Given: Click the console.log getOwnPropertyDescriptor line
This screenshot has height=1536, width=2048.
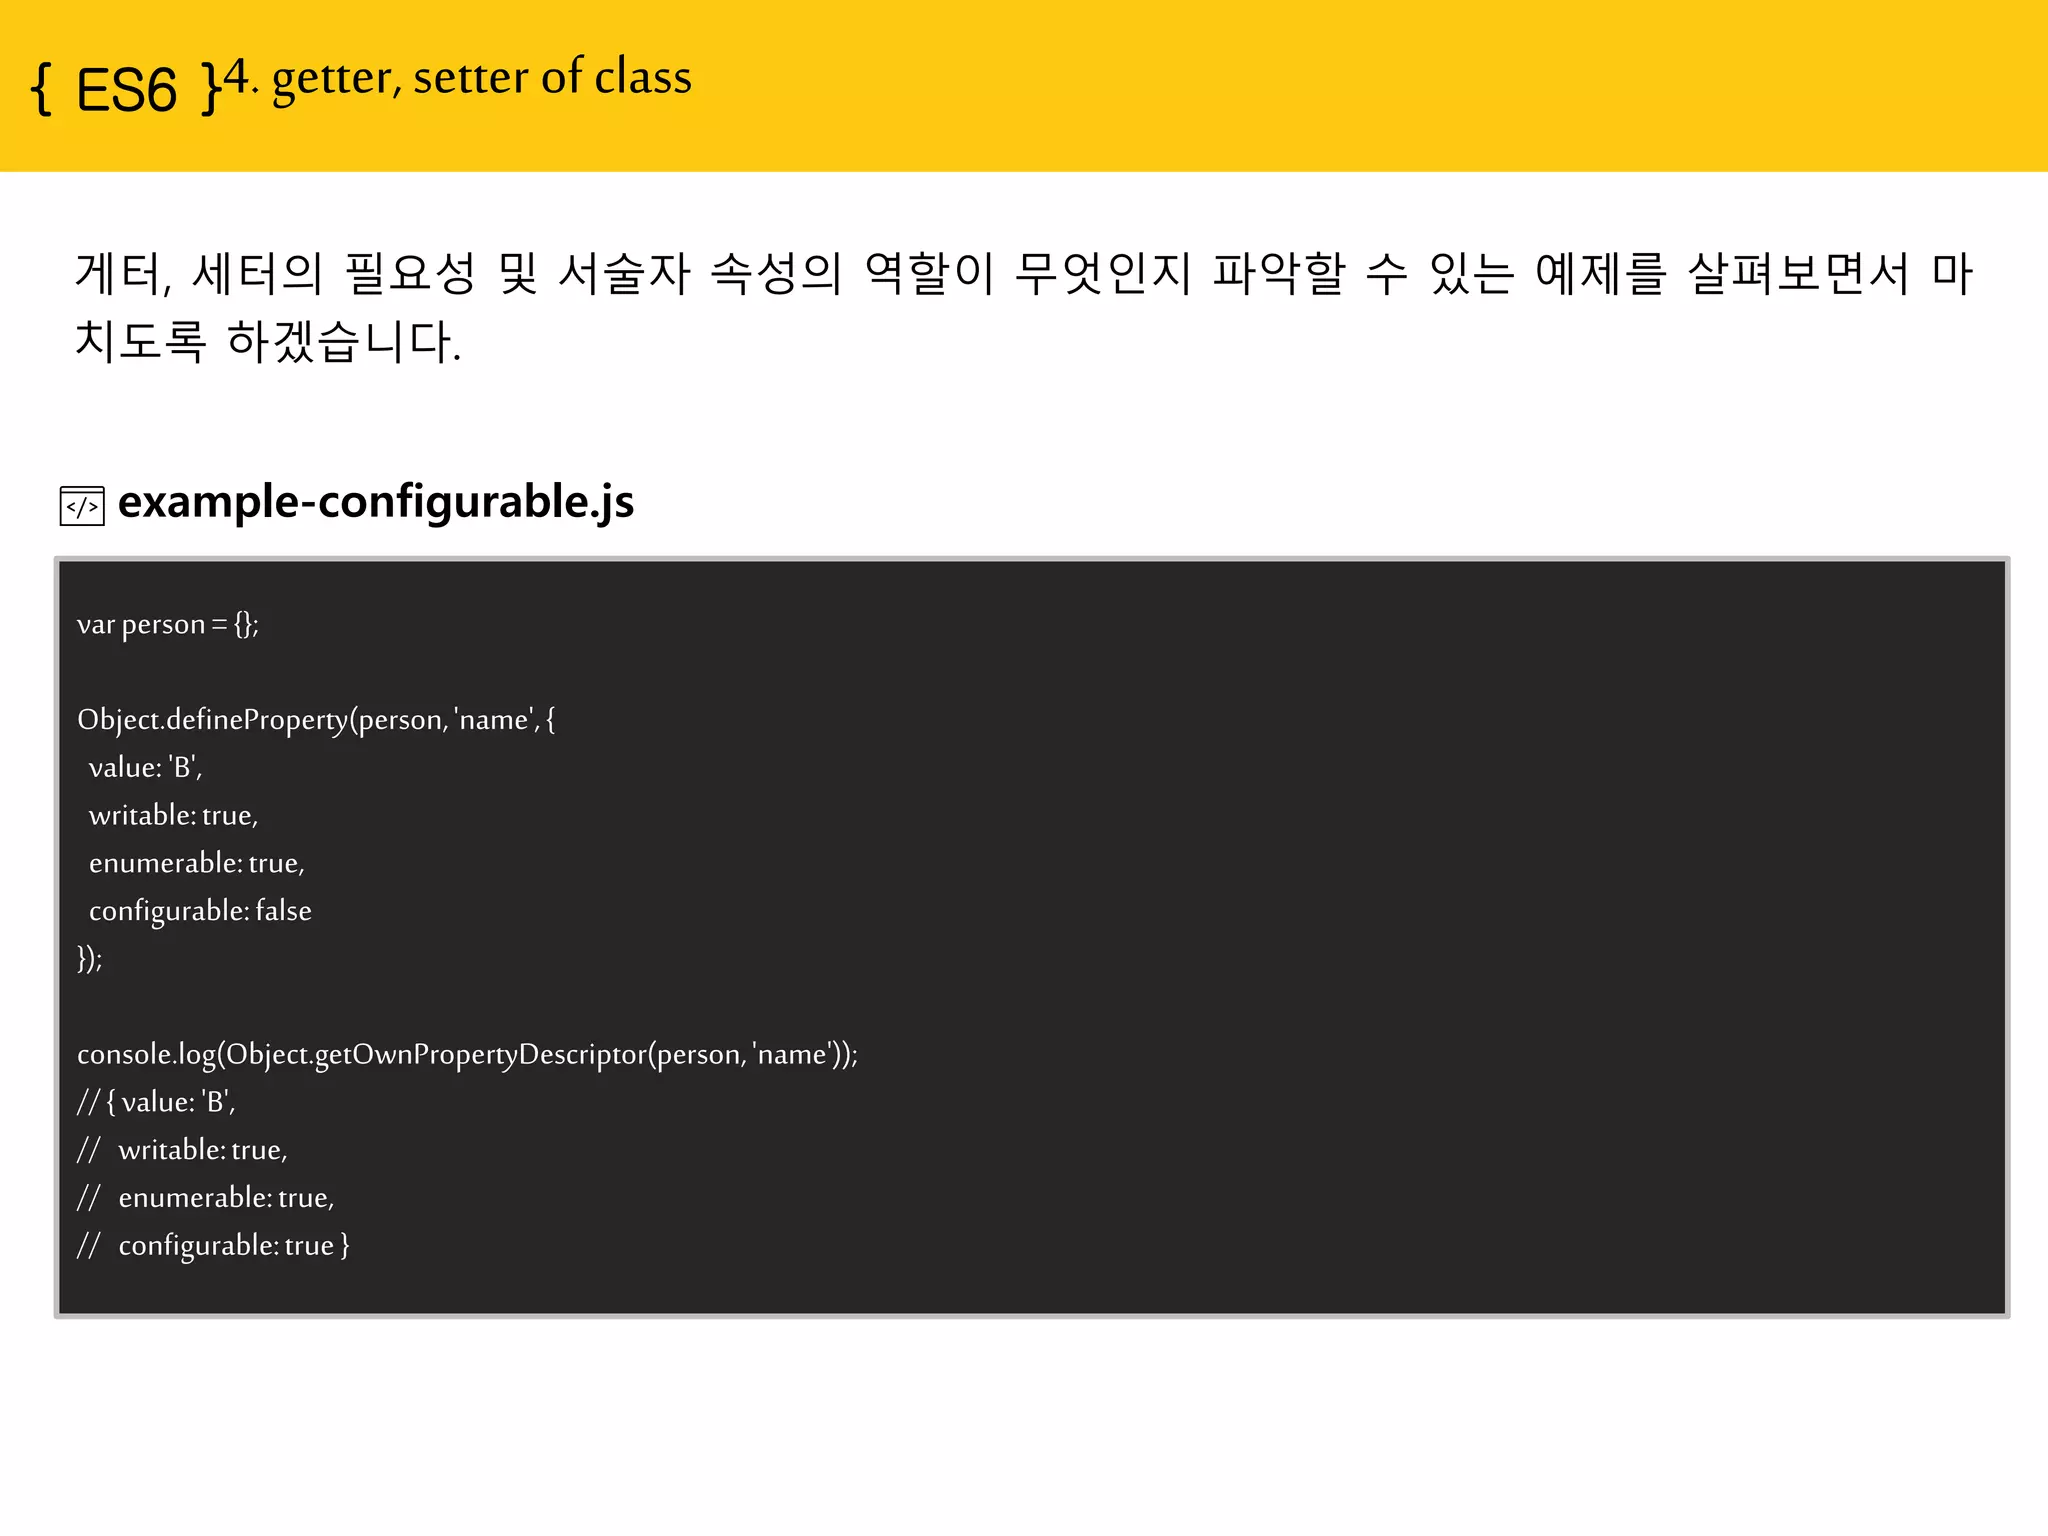Looking at the screenshot, I should point(468,1055).
